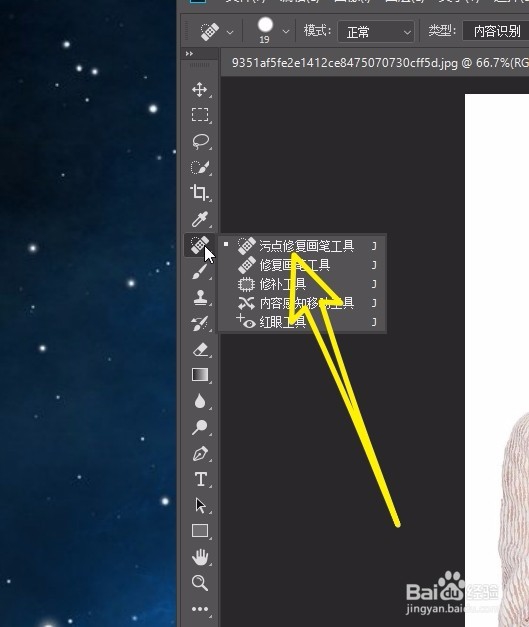The width and height of the screenshot is (529, 627).
Task: Choose 红眼工具 from the flyout
Action: [302, 322]
